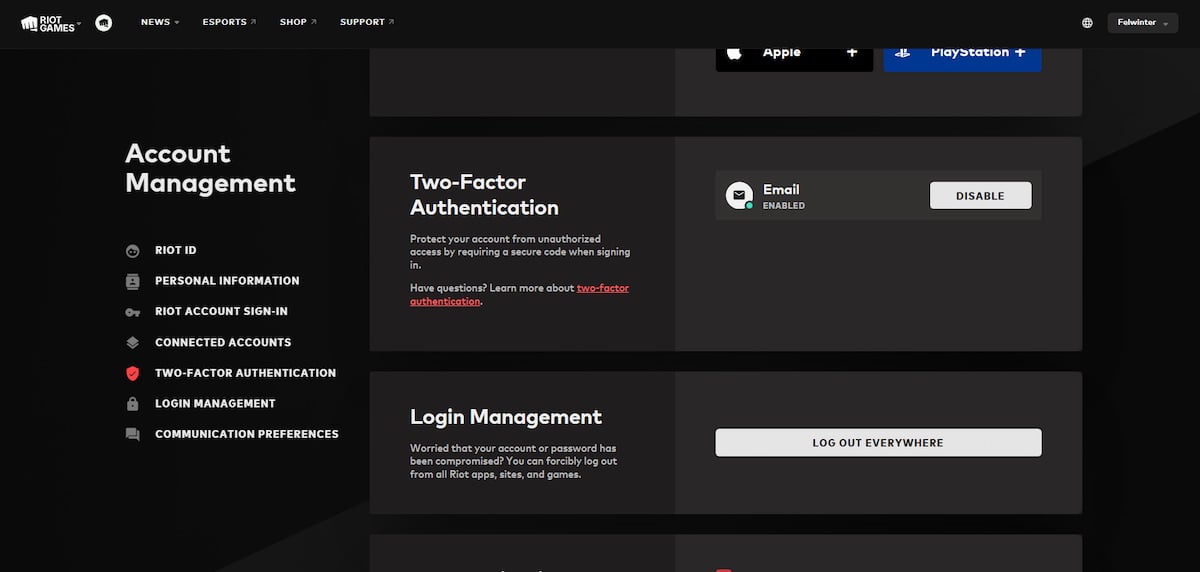This screenshot has width=1200, height=572.
Task: Expand the News dropdown menu
Action: [160, 22]
